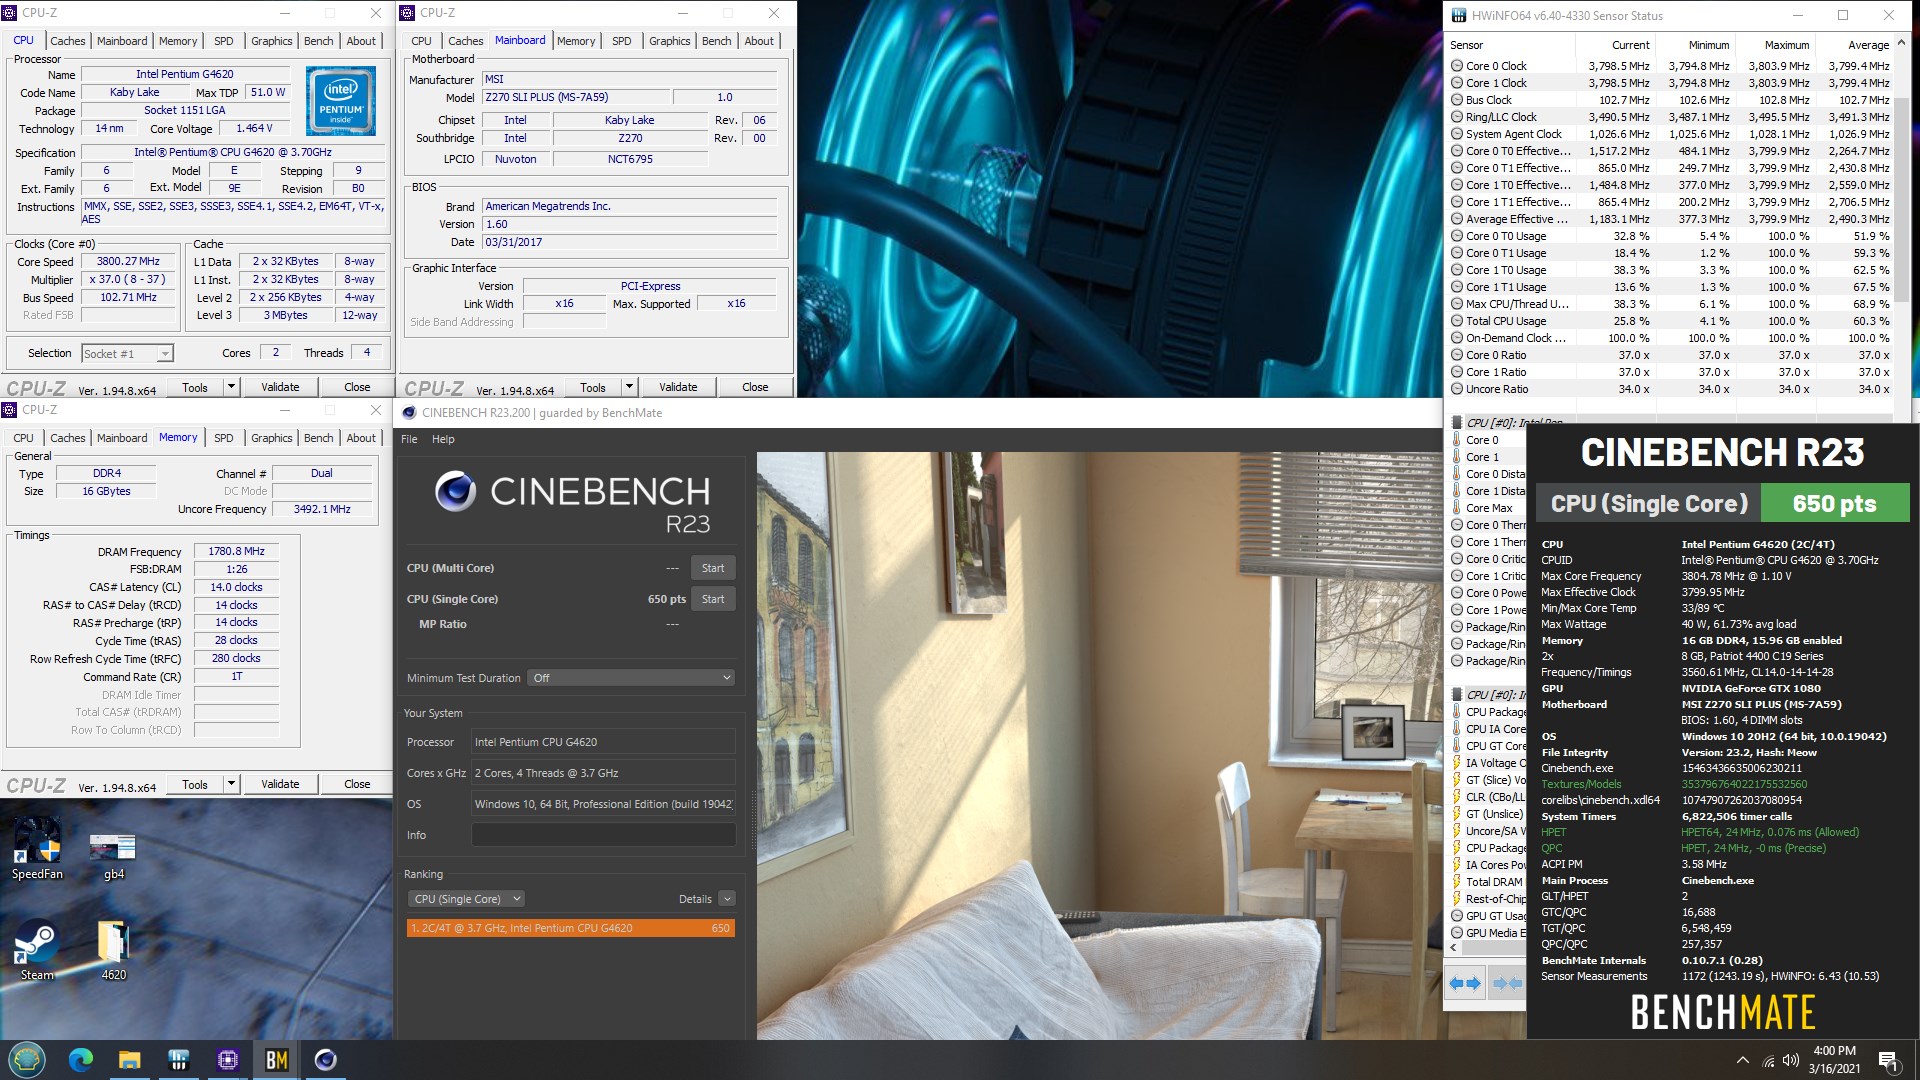
Task: Open the CPU (Single Core) ranking dropdown
Action: (x=466, y=899)
